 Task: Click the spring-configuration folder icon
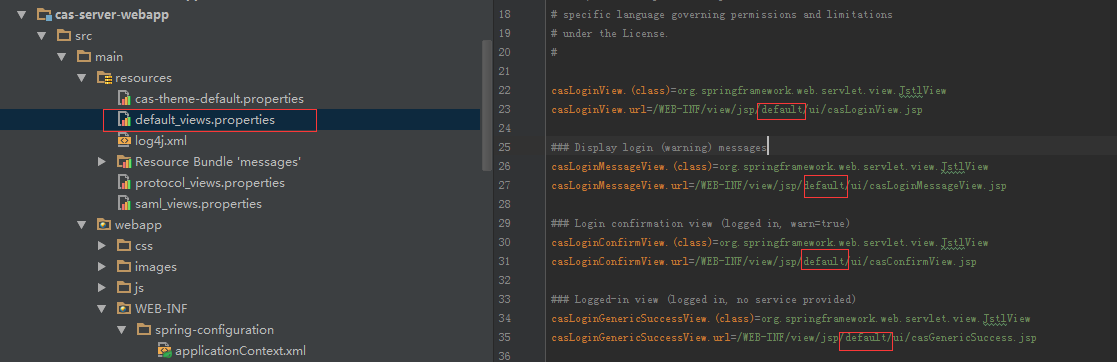pos(144,330)
